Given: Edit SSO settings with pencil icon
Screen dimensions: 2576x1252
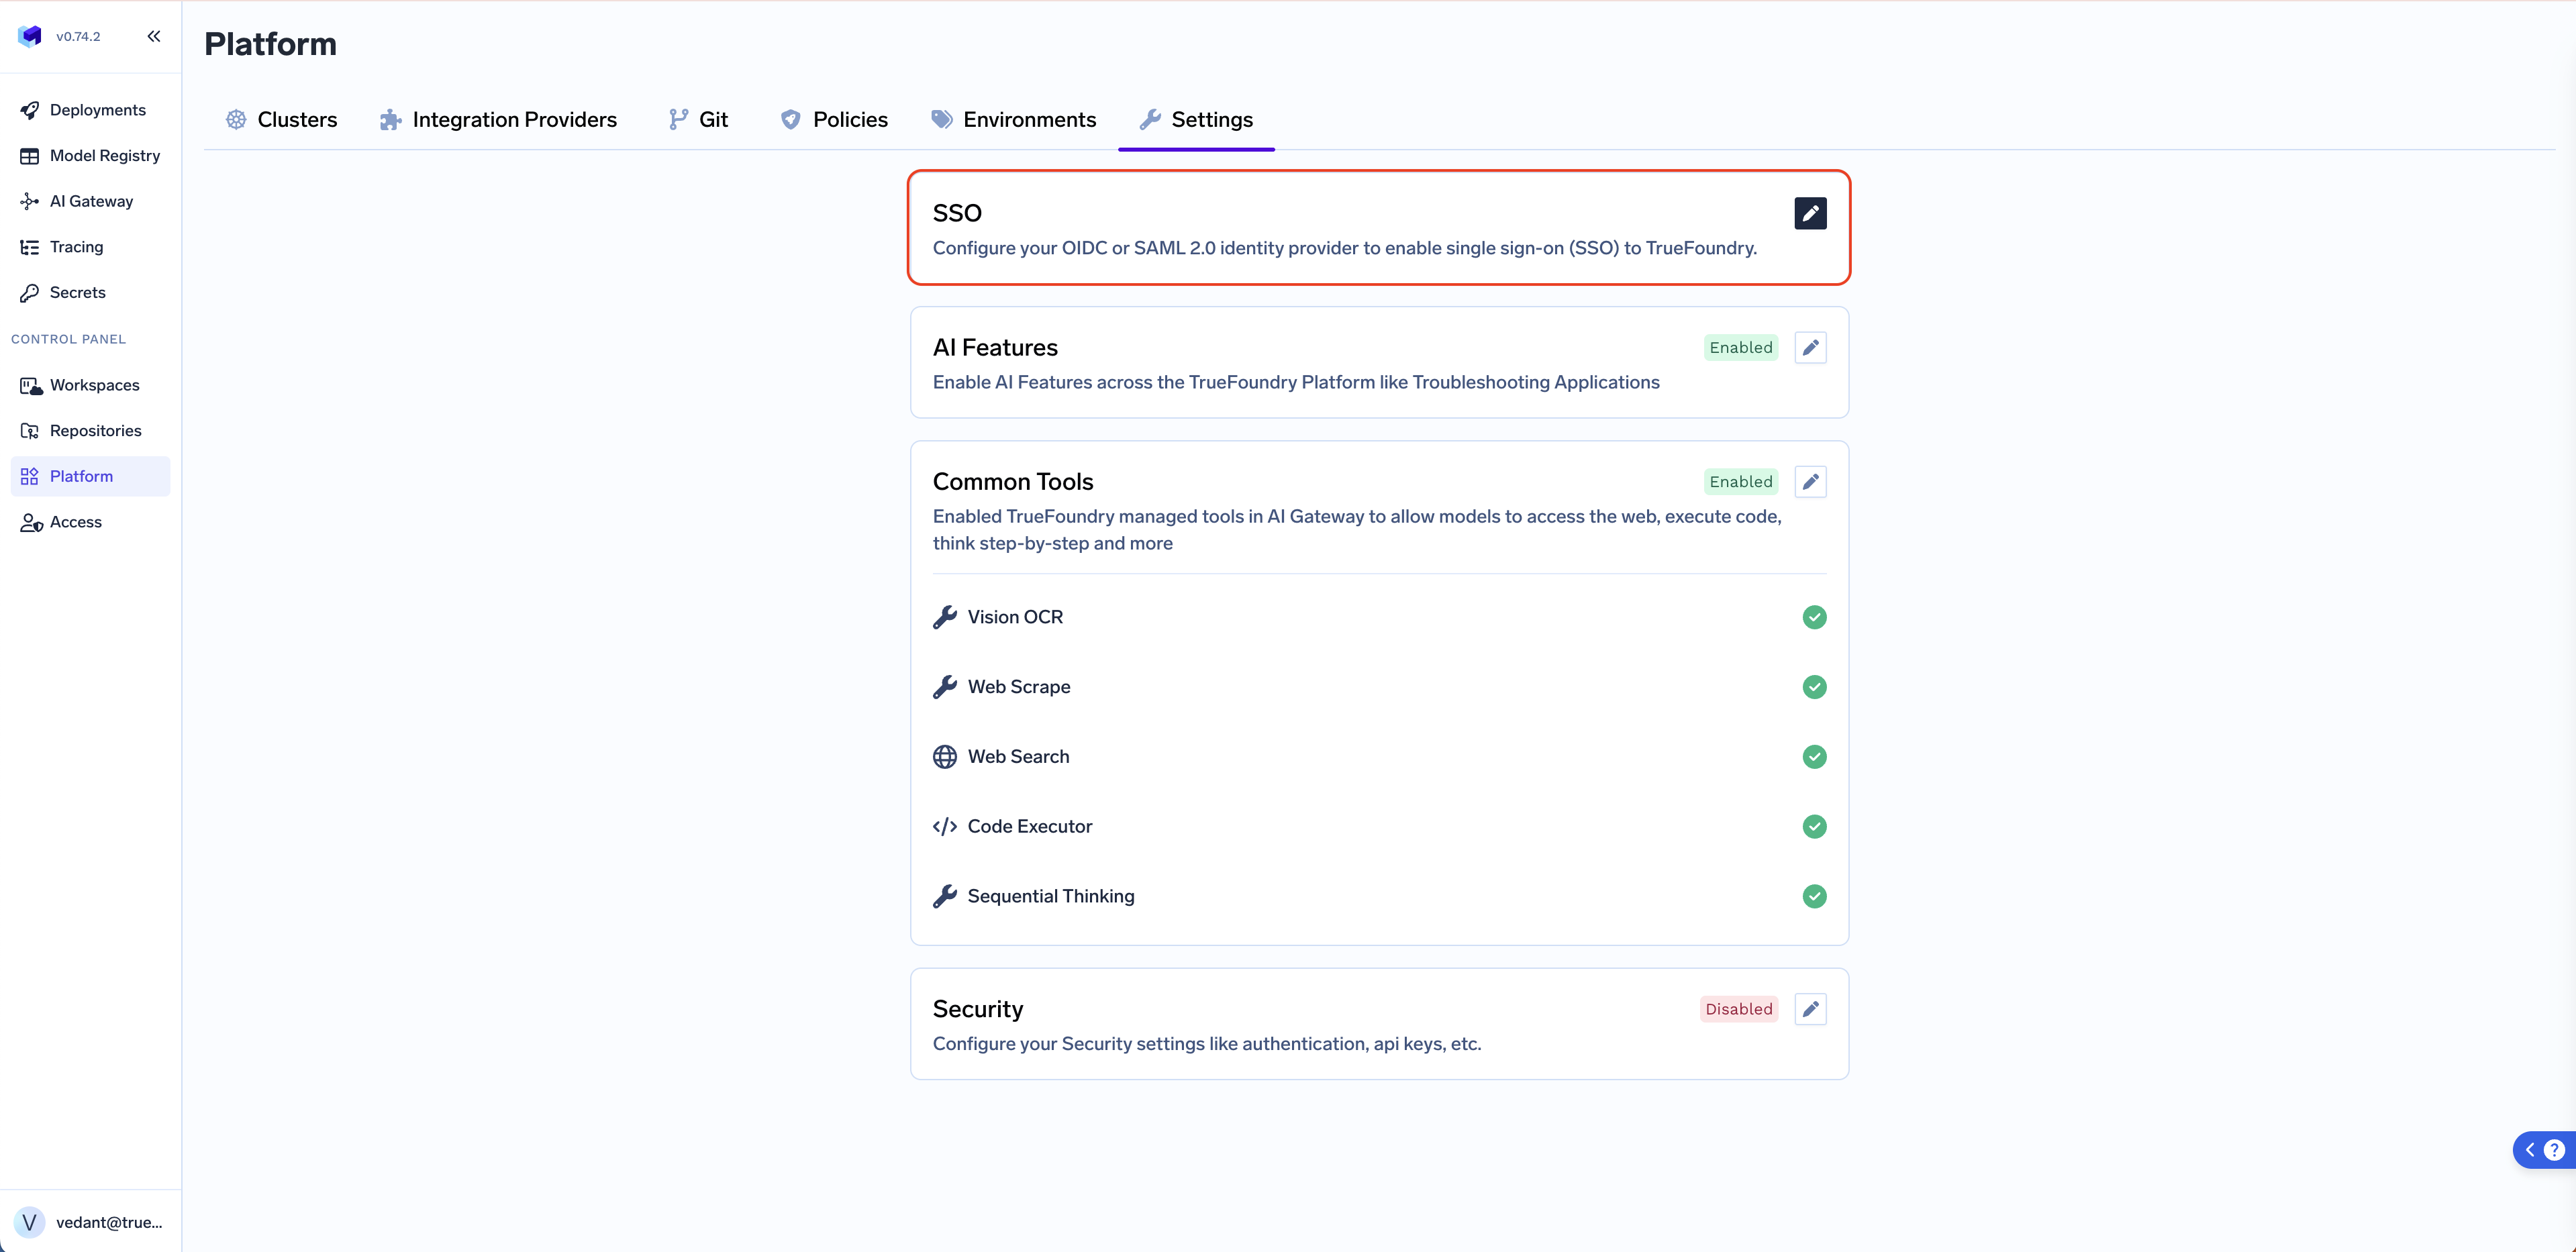Looking at the screenshot, I should click(x=1810, y=213).
